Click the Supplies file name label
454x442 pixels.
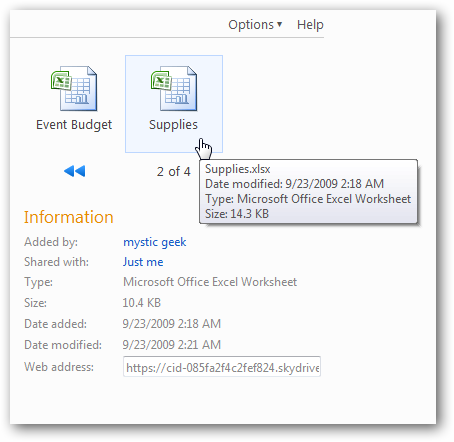(x=173, y=125)
